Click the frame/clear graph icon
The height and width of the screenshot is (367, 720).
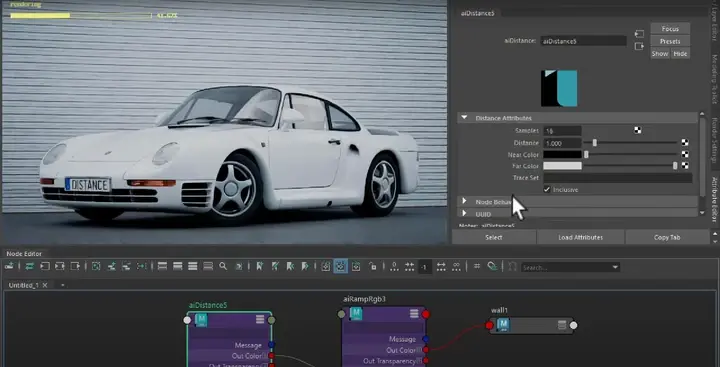click(x=96, y=266)
